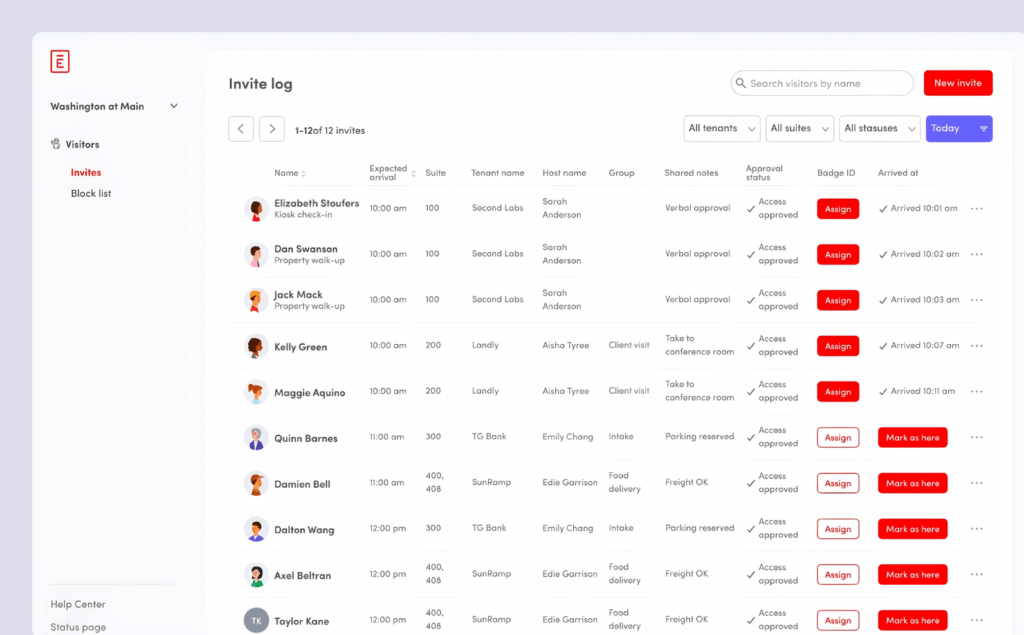Click the Search visitors by name field
Image resolution: width=1024 pixels, height=635 pixels.
[x=822, y=84]
